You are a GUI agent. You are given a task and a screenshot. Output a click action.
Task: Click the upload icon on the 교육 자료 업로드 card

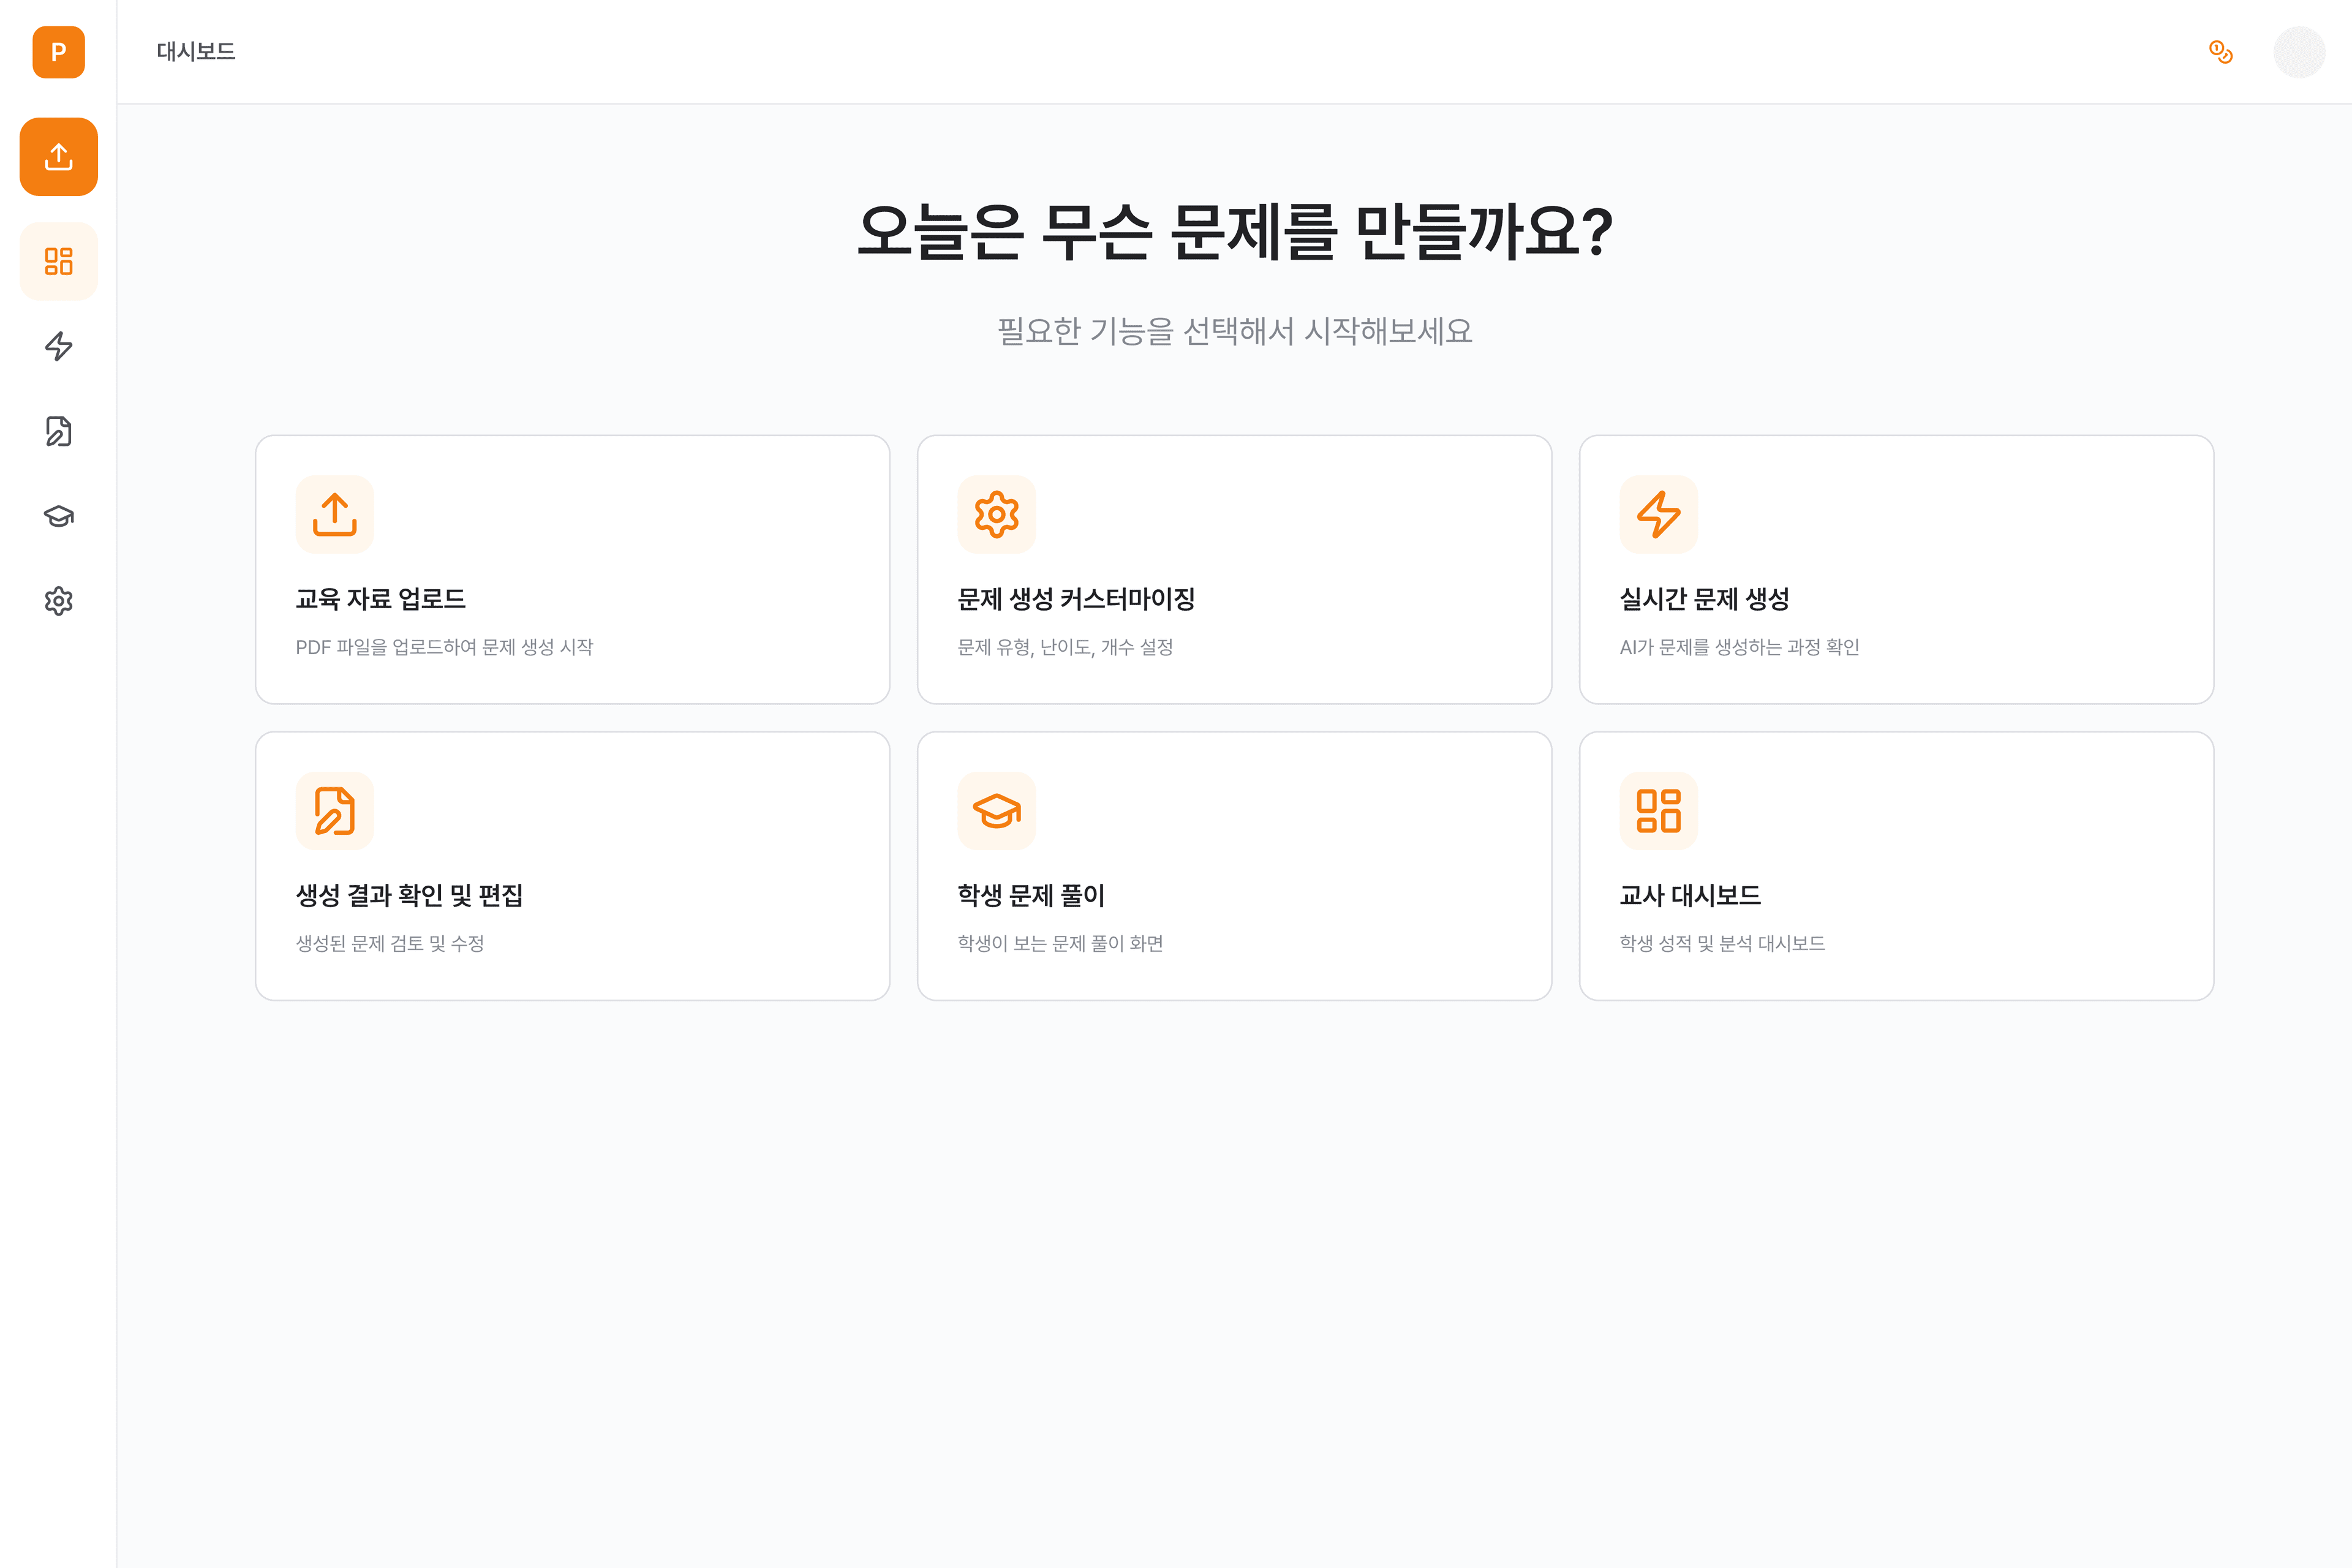(x=334, y=514)
